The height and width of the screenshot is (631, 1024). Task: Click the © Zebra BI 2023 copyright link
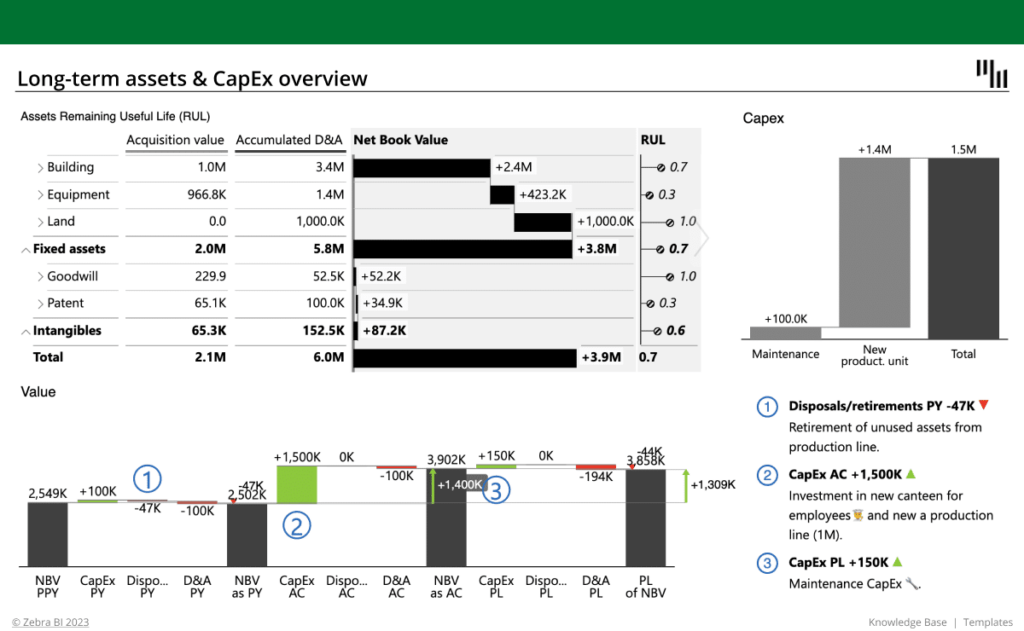pyautogui.click(x=50, y=621)
